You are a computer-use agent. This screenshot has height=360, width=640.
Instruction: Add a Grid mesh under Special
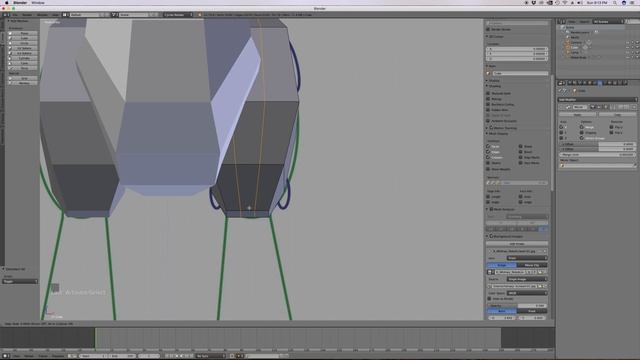tap(24, 78)
